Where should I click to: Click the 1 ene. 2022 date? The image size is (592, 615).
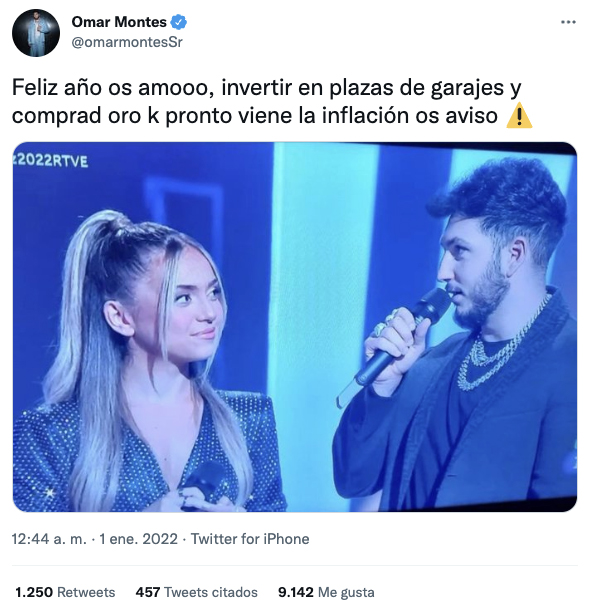(138, 539)
